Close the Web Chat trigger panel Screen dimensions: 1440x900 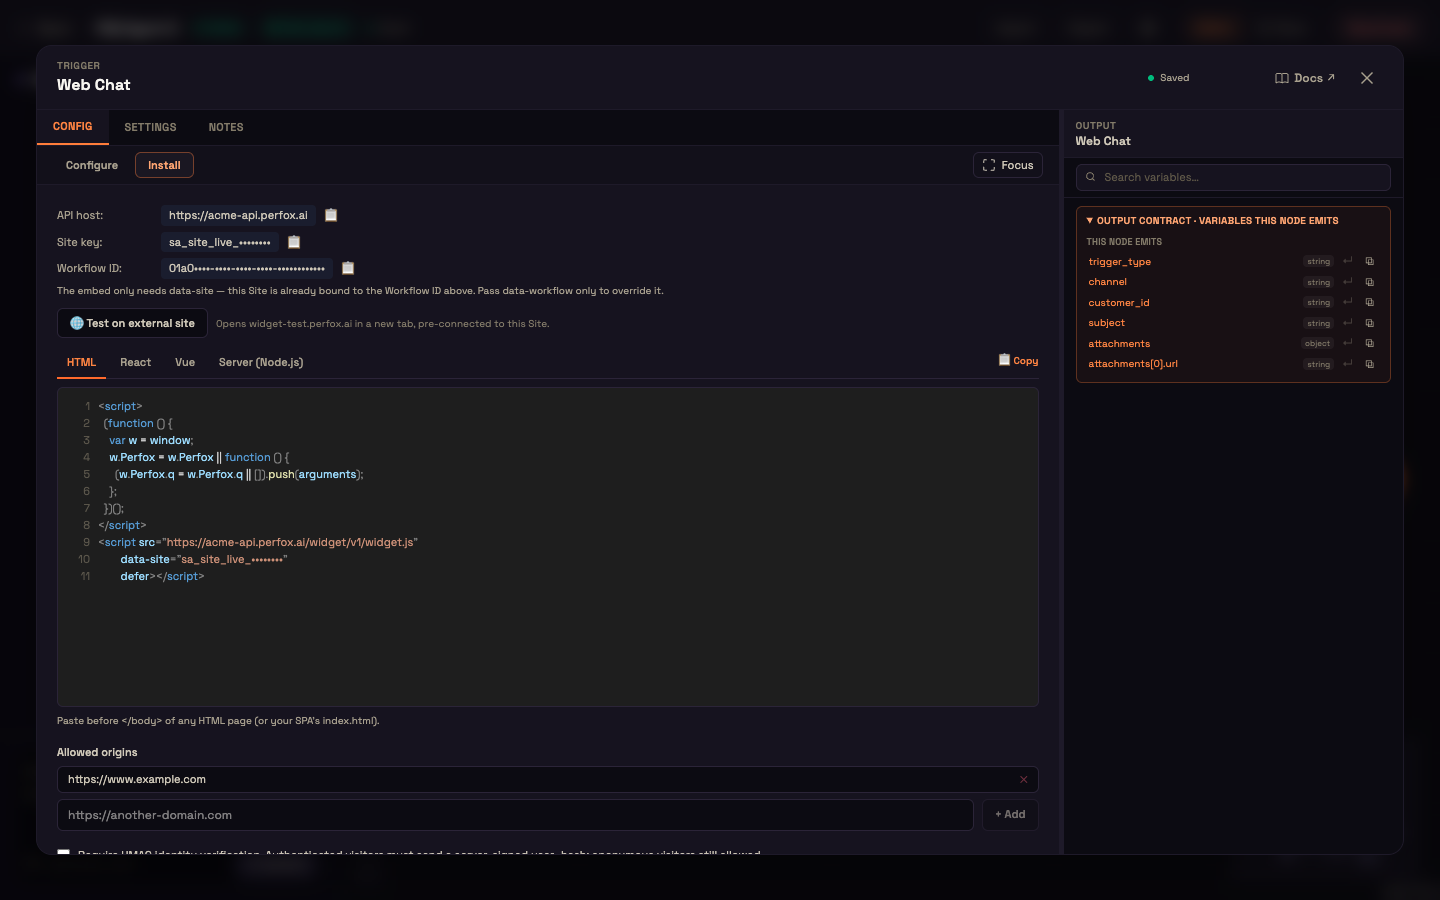point(1367,78)
